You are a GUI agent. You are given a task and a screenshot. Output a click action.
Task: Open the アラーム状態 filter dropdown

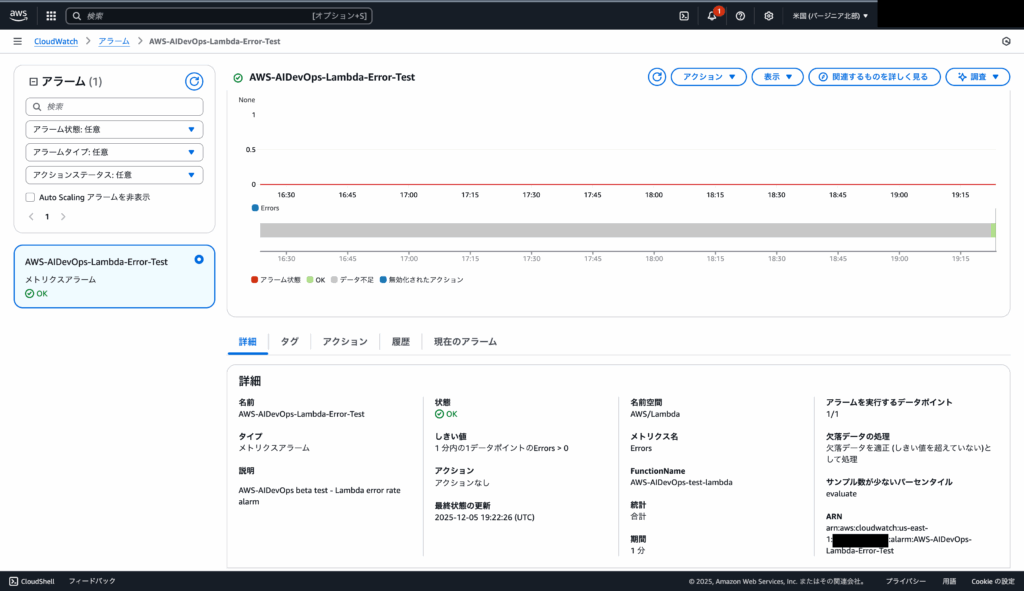click(114, 129)
